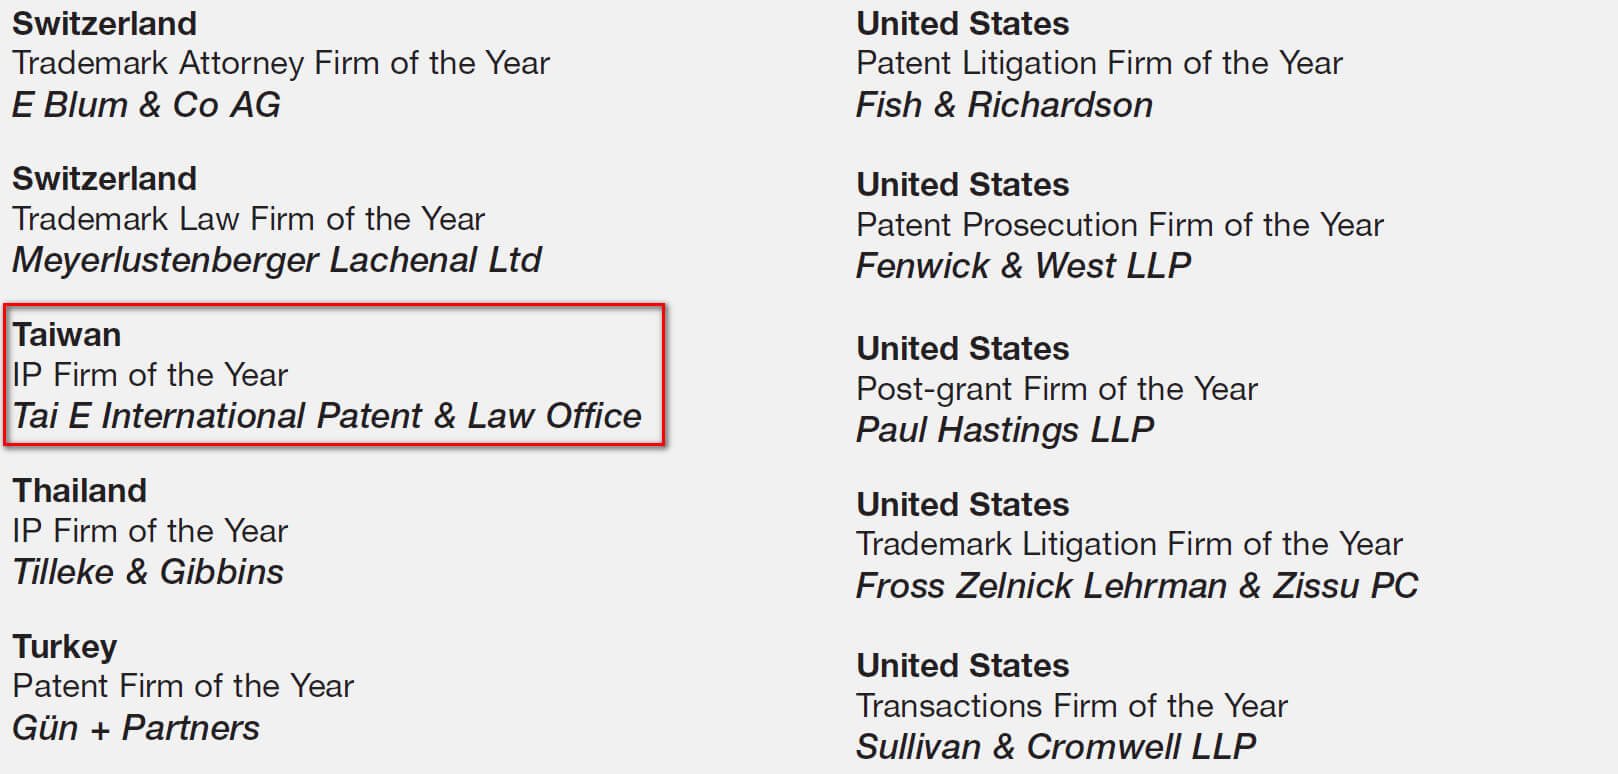Viewport: 1618px width, 774px height.
Task: Click the Fish & Richardson firm name
Action: click(x=1004, y=105)
